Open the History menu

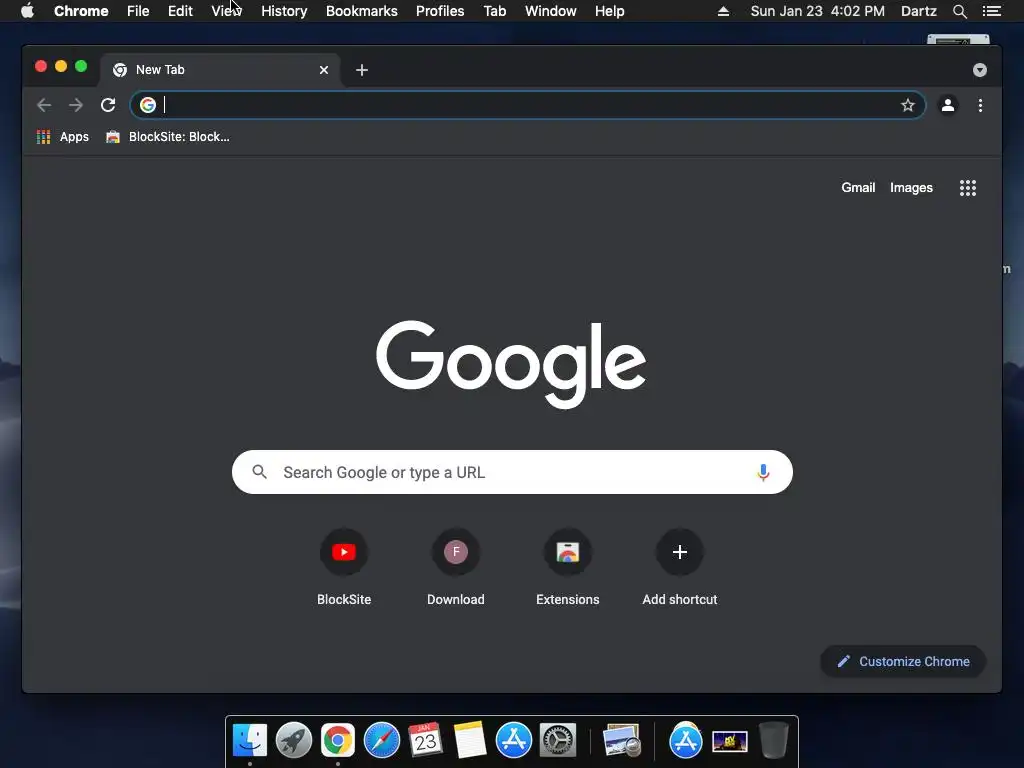284,11
